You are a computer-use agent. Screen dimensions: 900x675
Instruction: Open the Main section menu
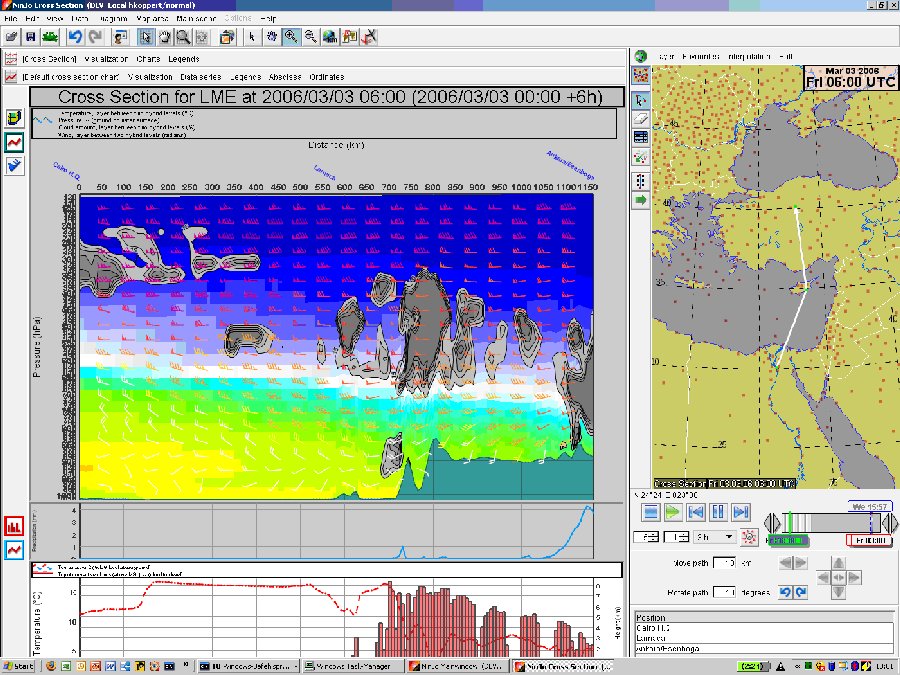point(196,19)
